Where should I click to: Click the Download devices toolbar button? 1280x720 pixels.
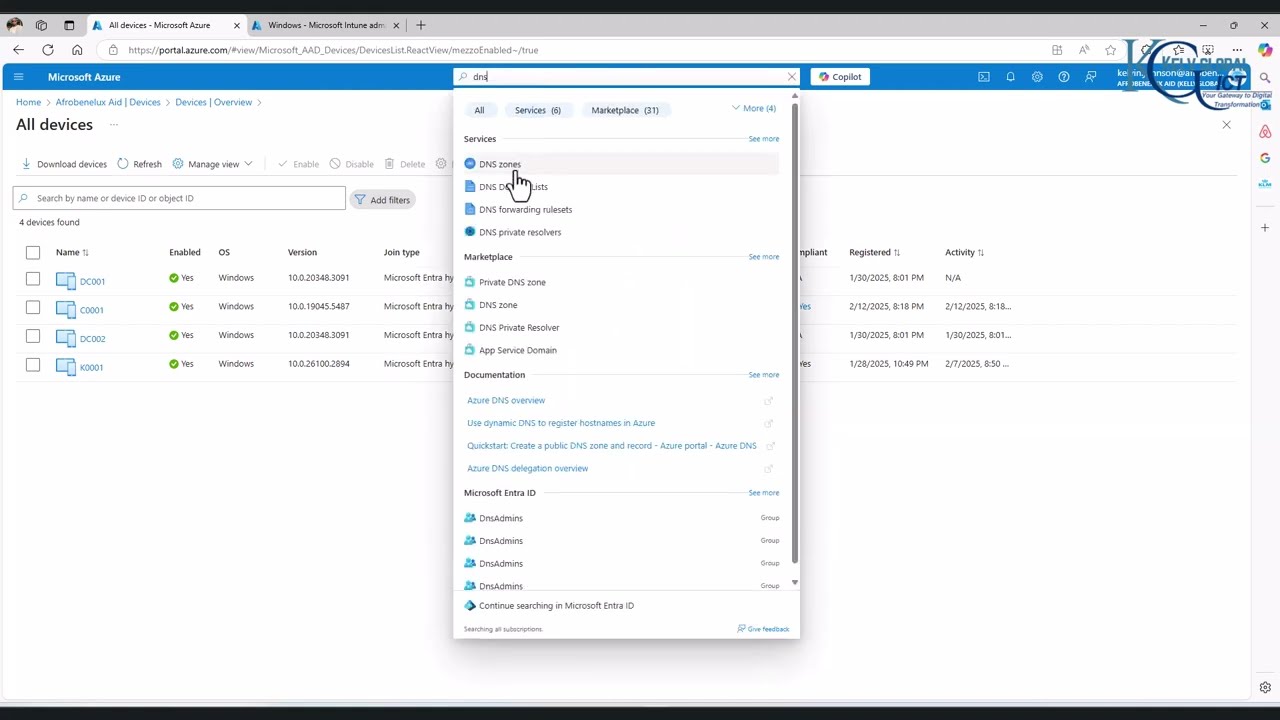[64, 164]
